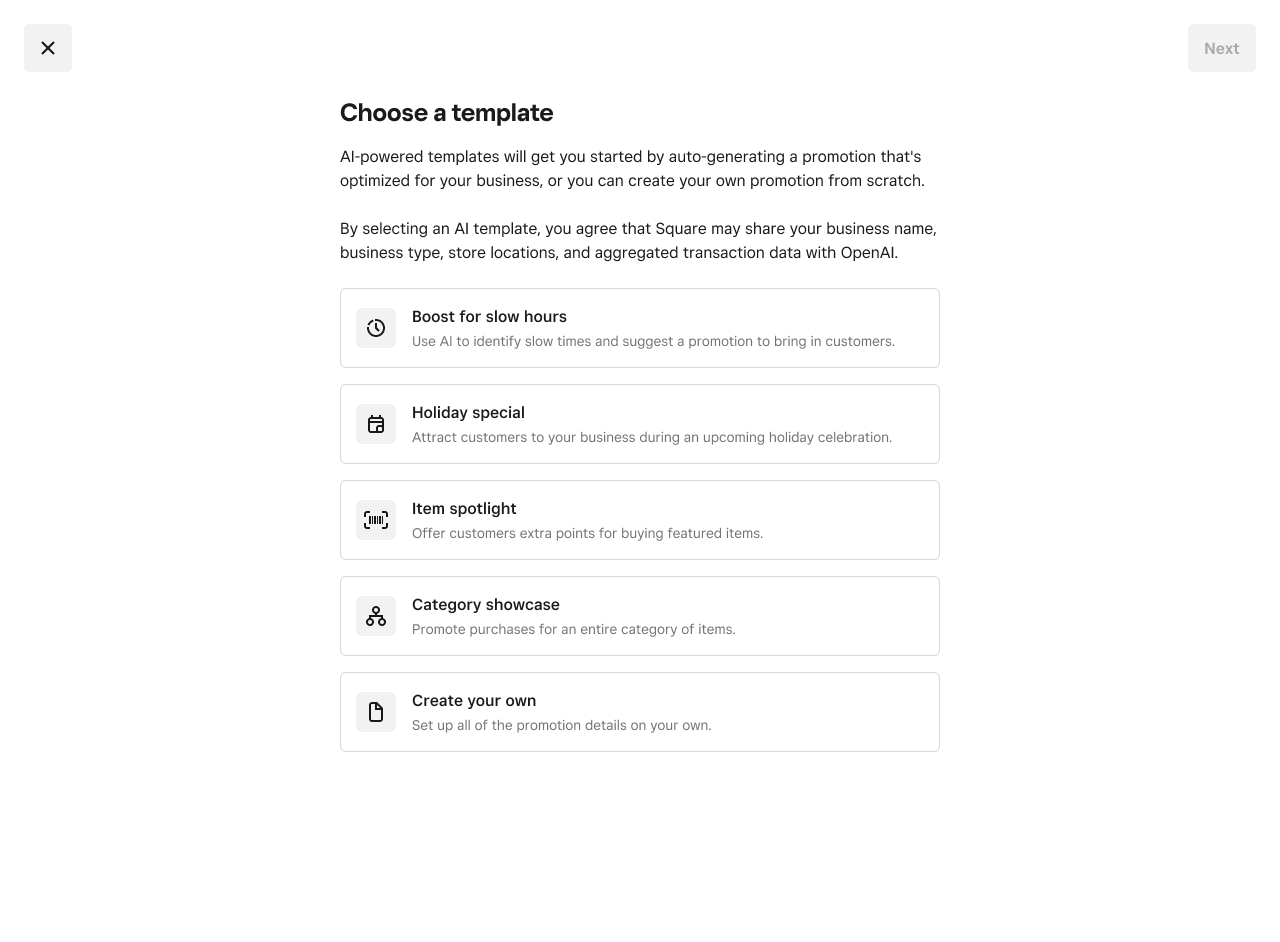The width and height of the screenshot is (1280, 942).
Task: Click the Boost for slow hours description text
Action: [x=653, y=341]
